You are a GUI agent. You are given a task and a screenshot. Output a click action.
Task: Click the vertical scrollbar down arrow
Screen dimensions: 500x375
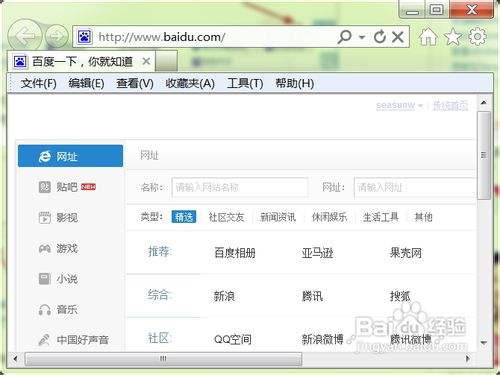click(484, 343)
